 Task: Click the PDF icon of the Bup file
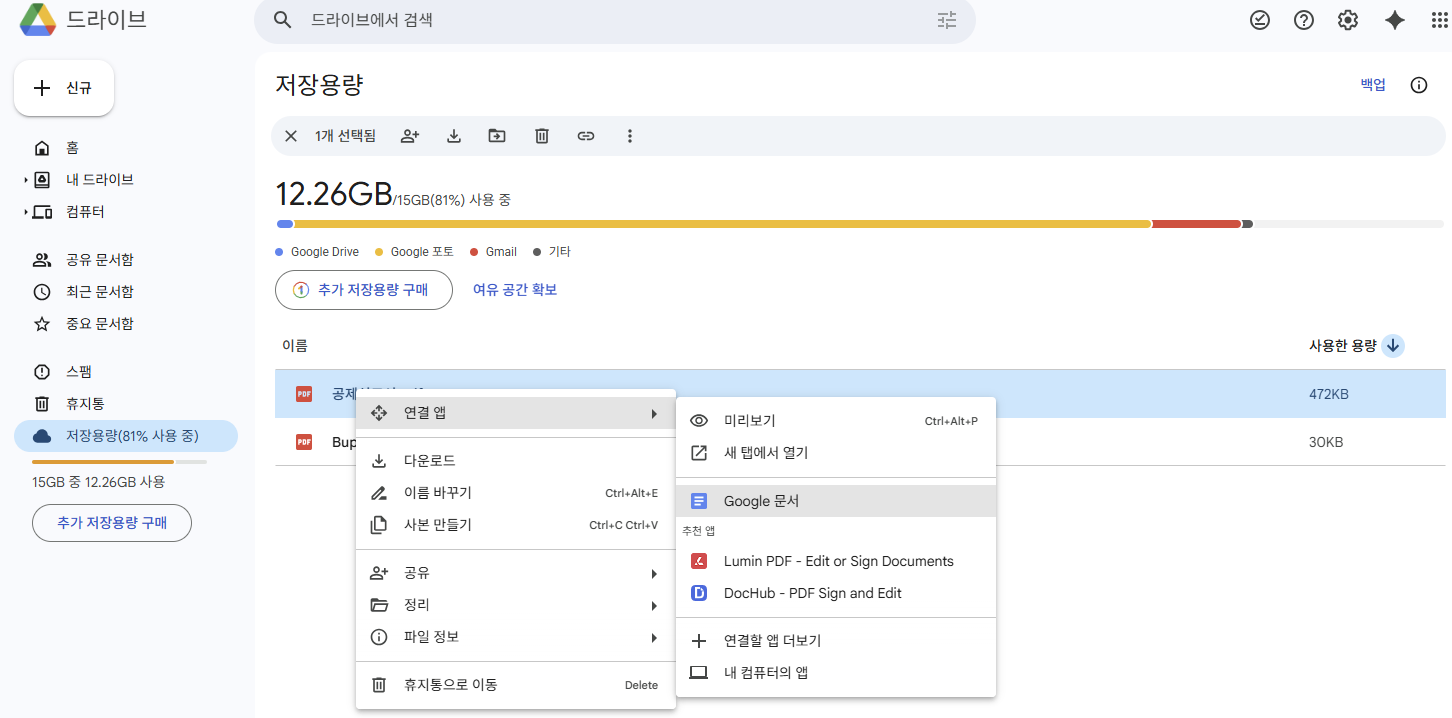click(304, 442)
